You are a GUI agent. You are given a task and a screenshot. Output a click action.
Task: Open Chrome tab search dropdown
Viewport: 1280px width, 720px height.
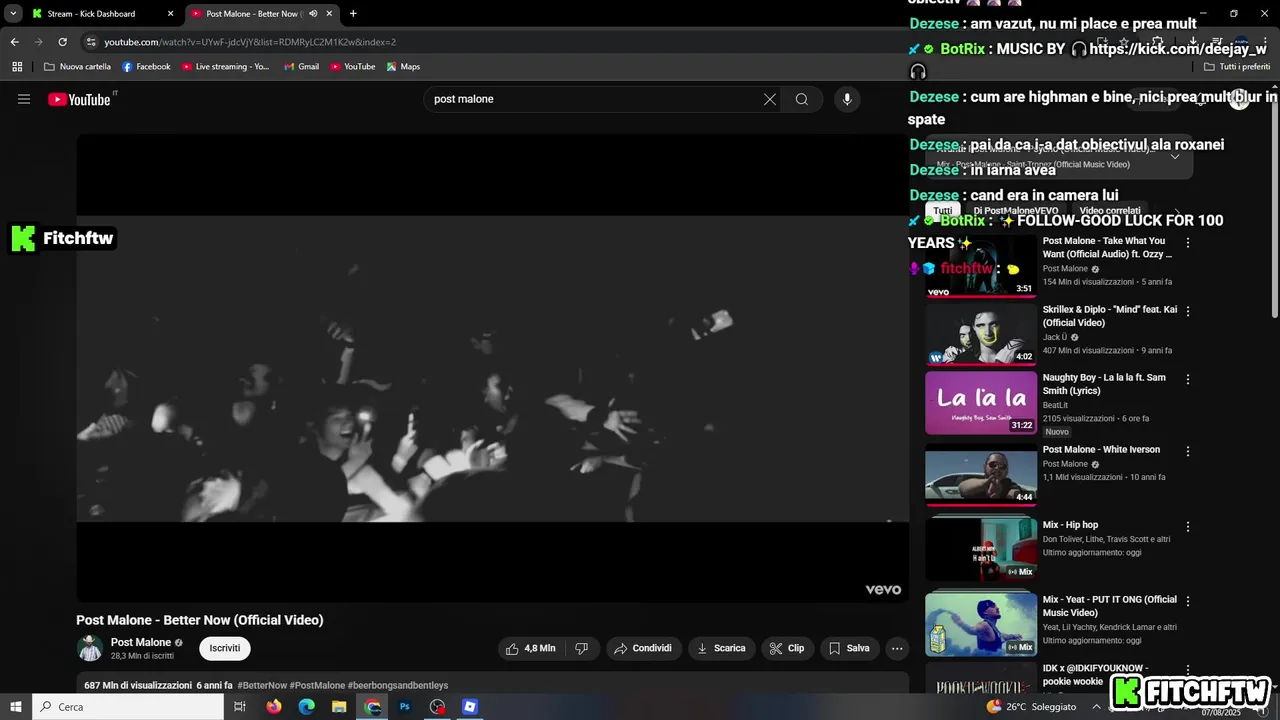point(13,14)
